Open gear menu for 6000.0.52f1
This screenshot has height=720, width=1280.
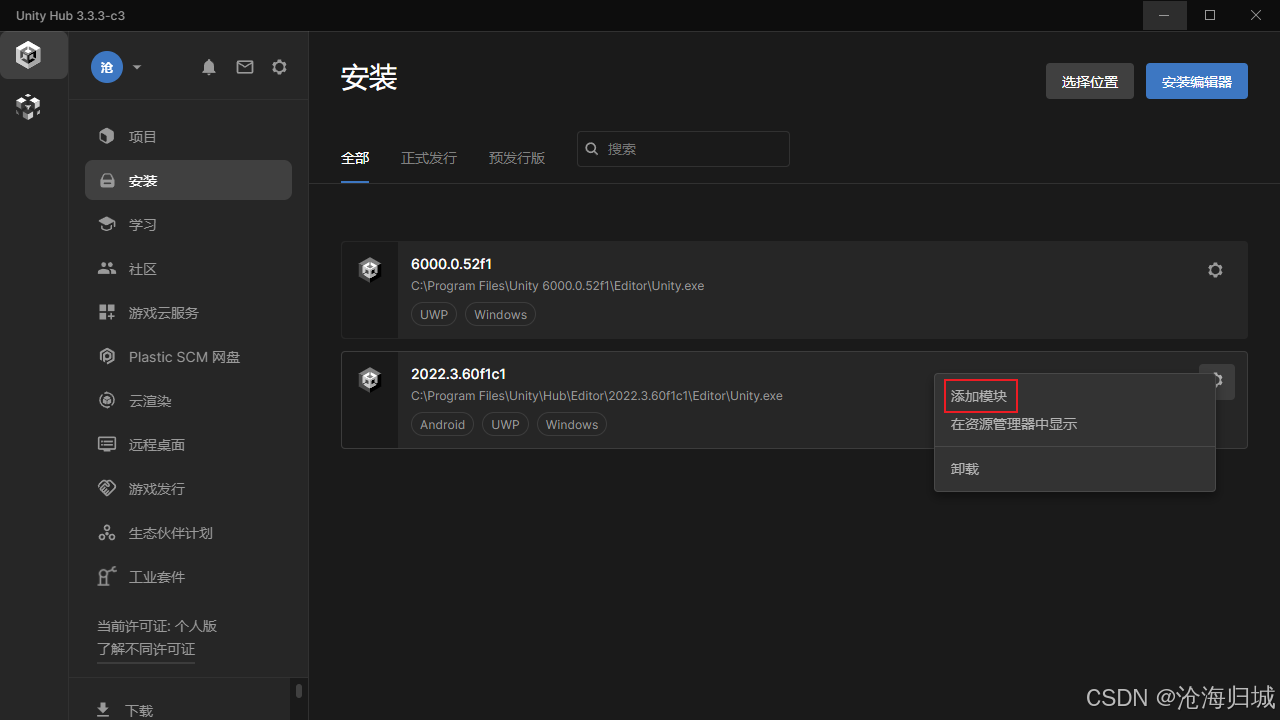pos(1215,270)
